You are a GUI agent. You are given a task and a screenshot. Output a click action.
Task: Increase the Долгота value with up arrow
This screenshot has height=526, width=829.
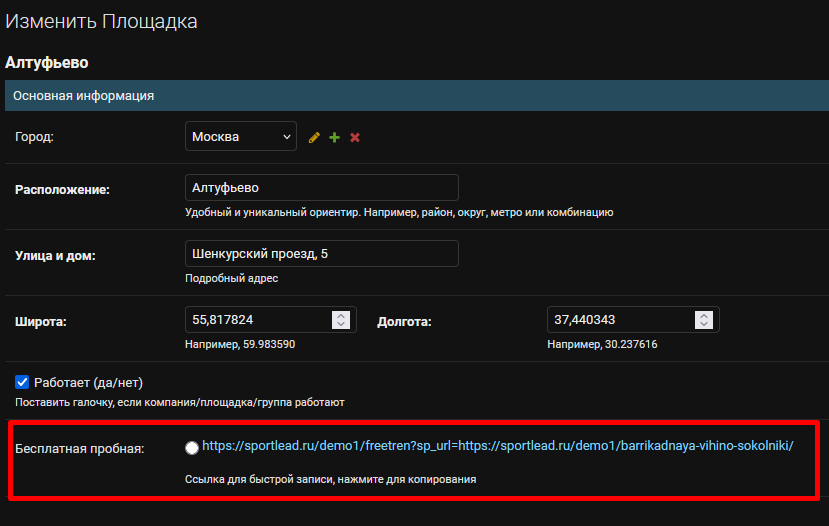(x=704, y=316)
